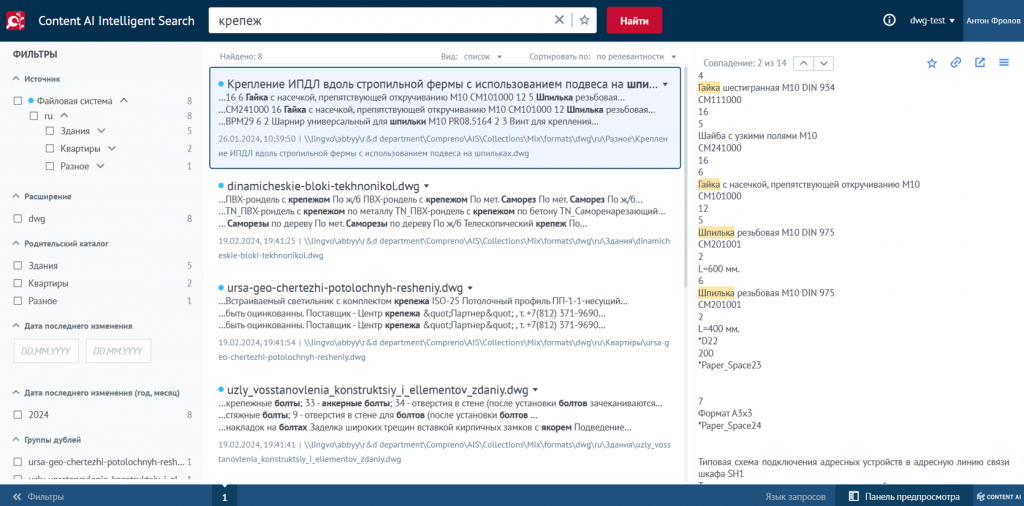This screenshot has height=506, width=1024.
Task: Click the results list vertical scrollbar
Action: point(685,176)
